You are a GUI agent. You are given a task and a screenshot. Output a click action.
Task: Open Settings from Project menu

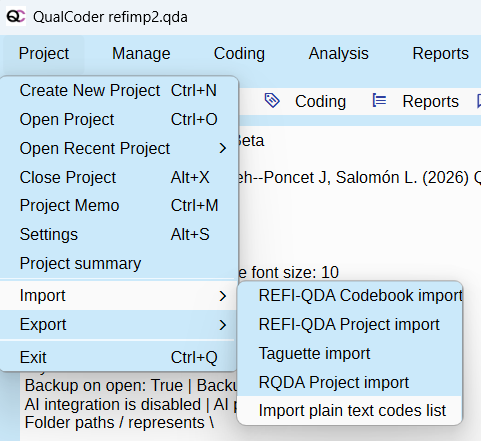coord(118,234)
